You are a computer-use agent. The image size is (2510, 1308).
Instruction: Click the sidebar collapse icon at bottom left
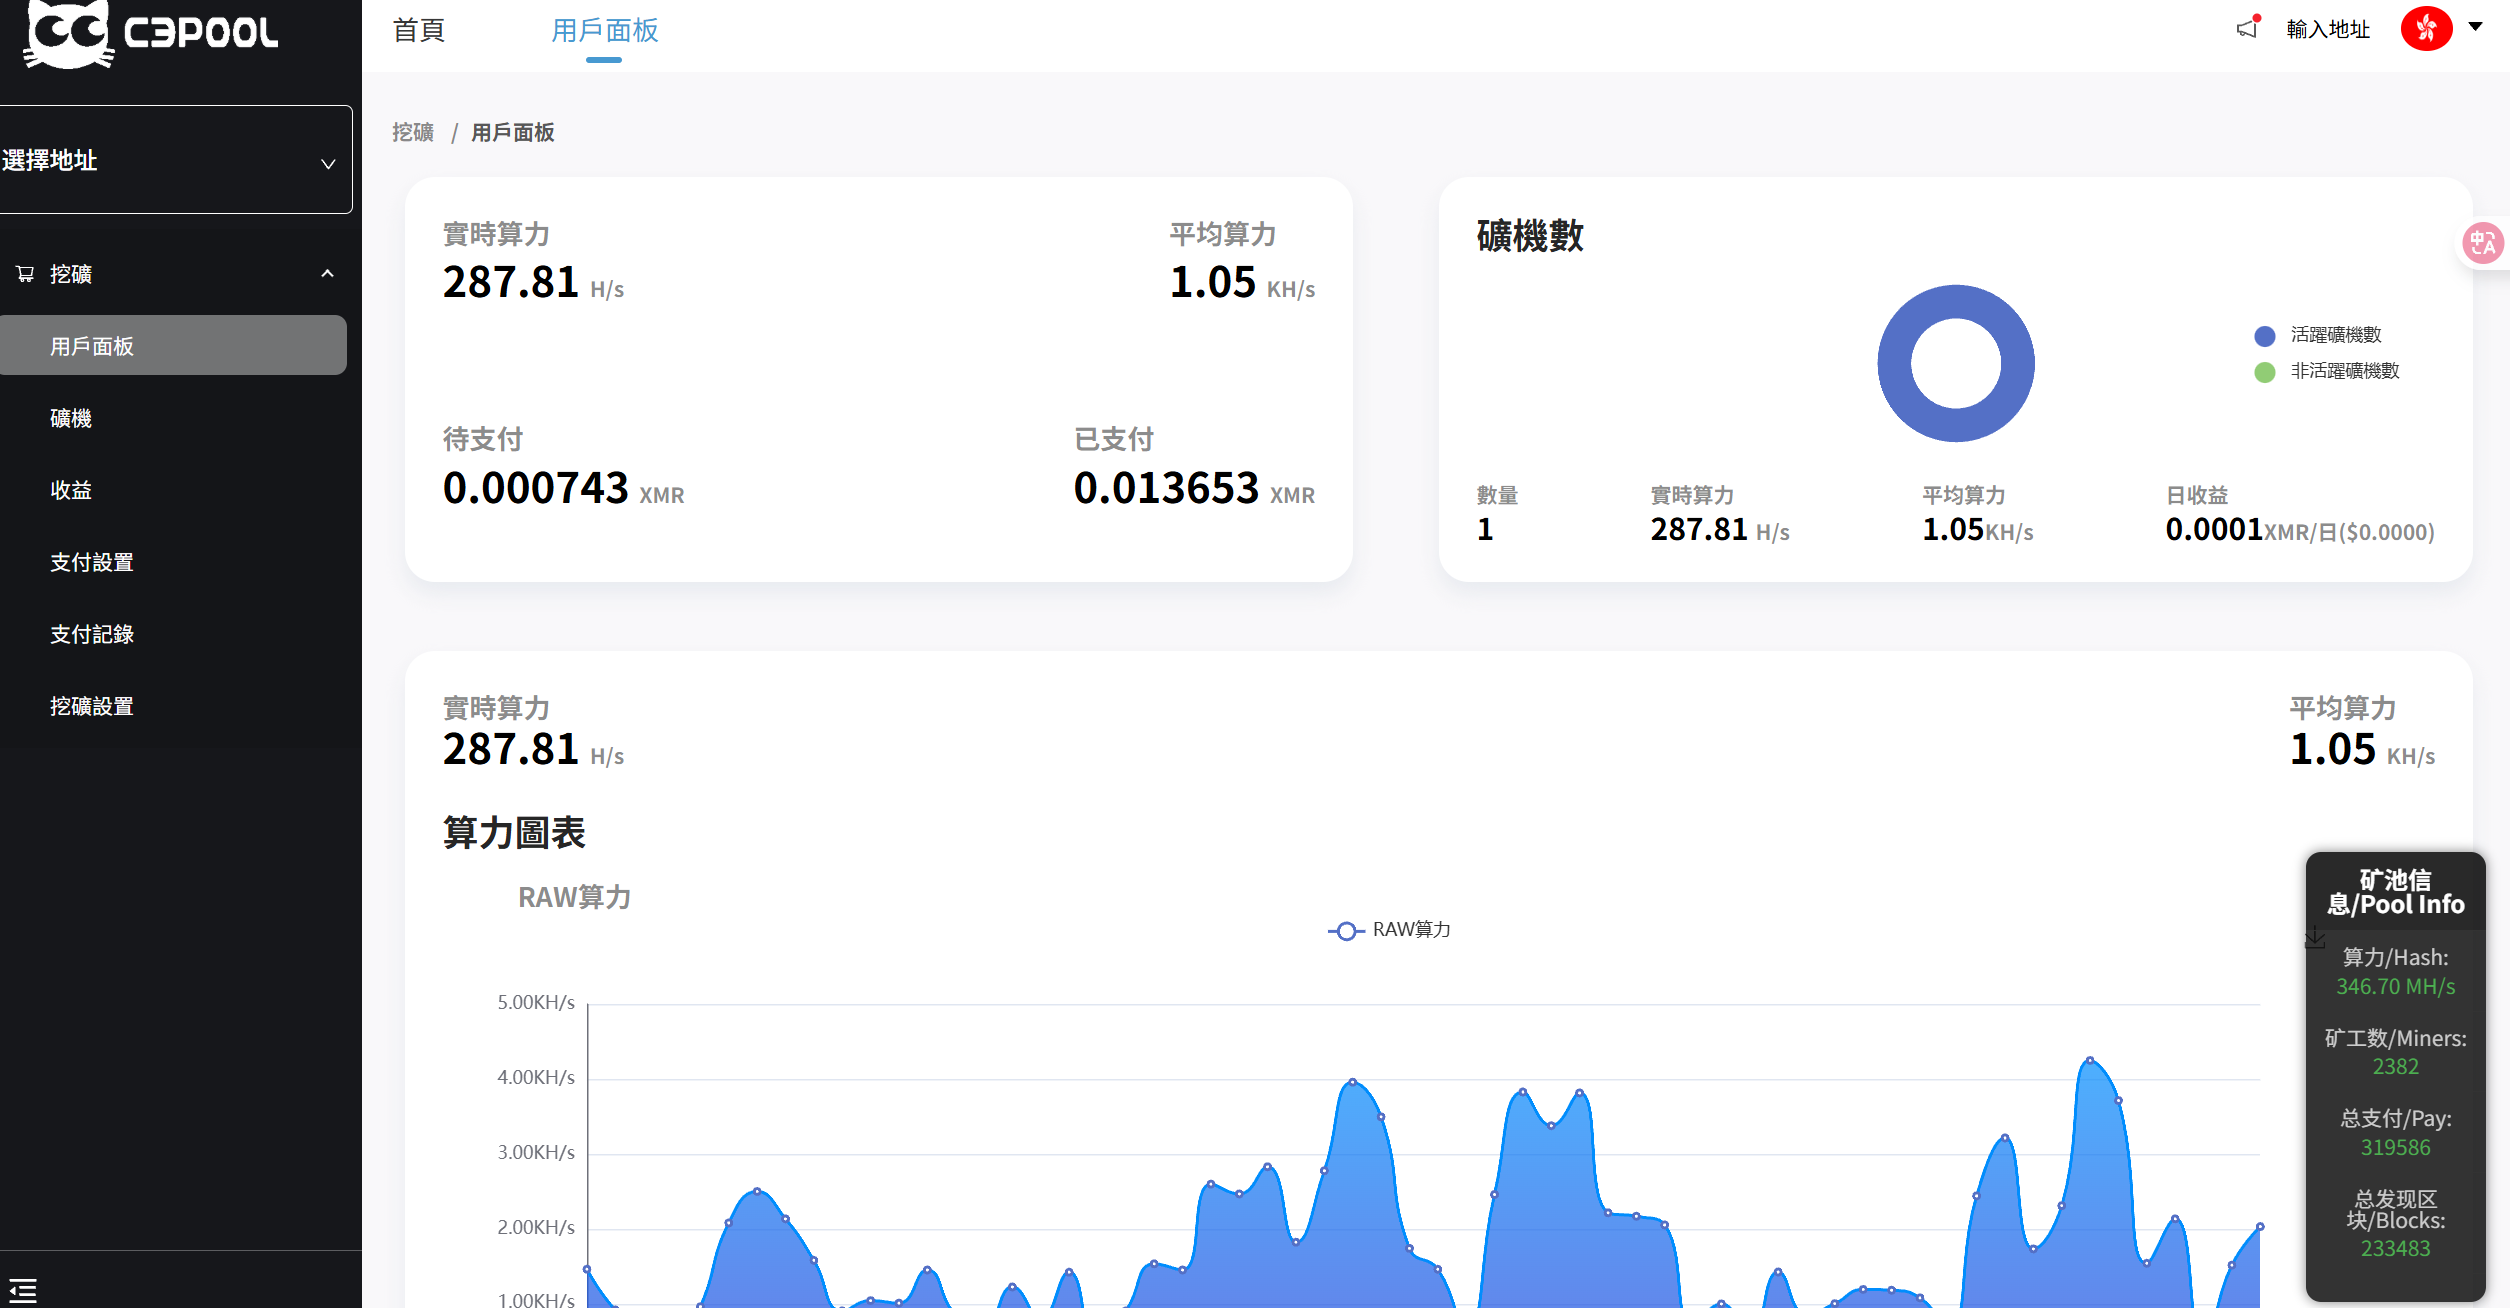[23, 1290]
